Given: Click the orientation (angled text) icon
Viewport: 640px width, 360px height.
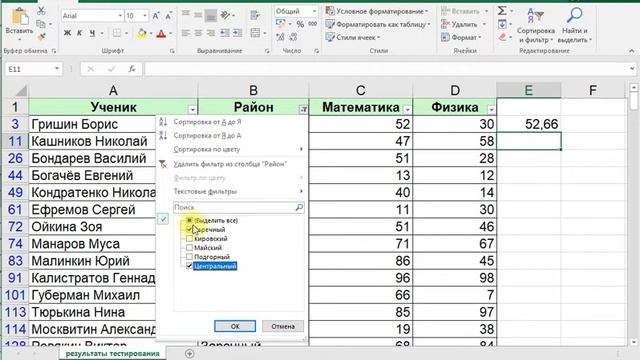Looking at the screenshot, I should [225, 16].
